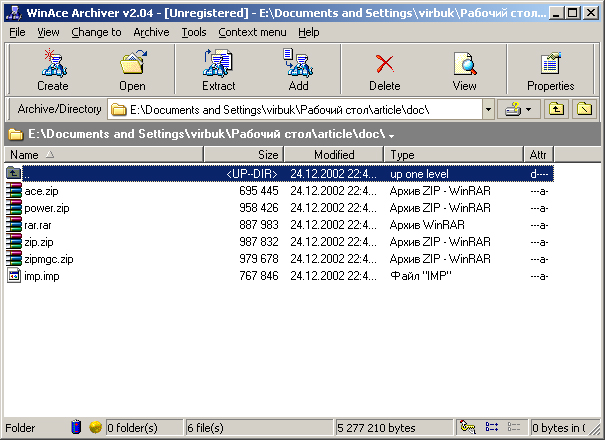The height and width of the screenshot is (440, 605).
Task: Click the Extract toolbar button
Action: click(x=218, y=69)
